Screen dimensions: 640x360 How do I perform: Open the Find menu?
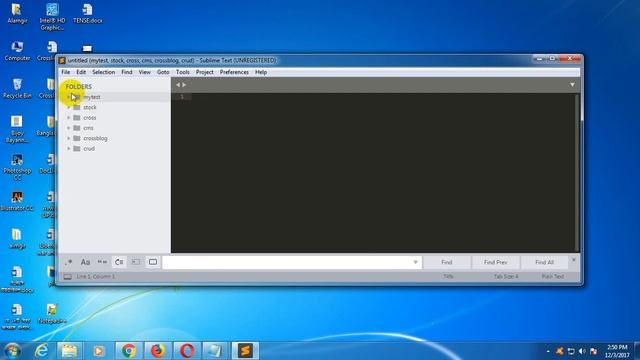(127, 72)
